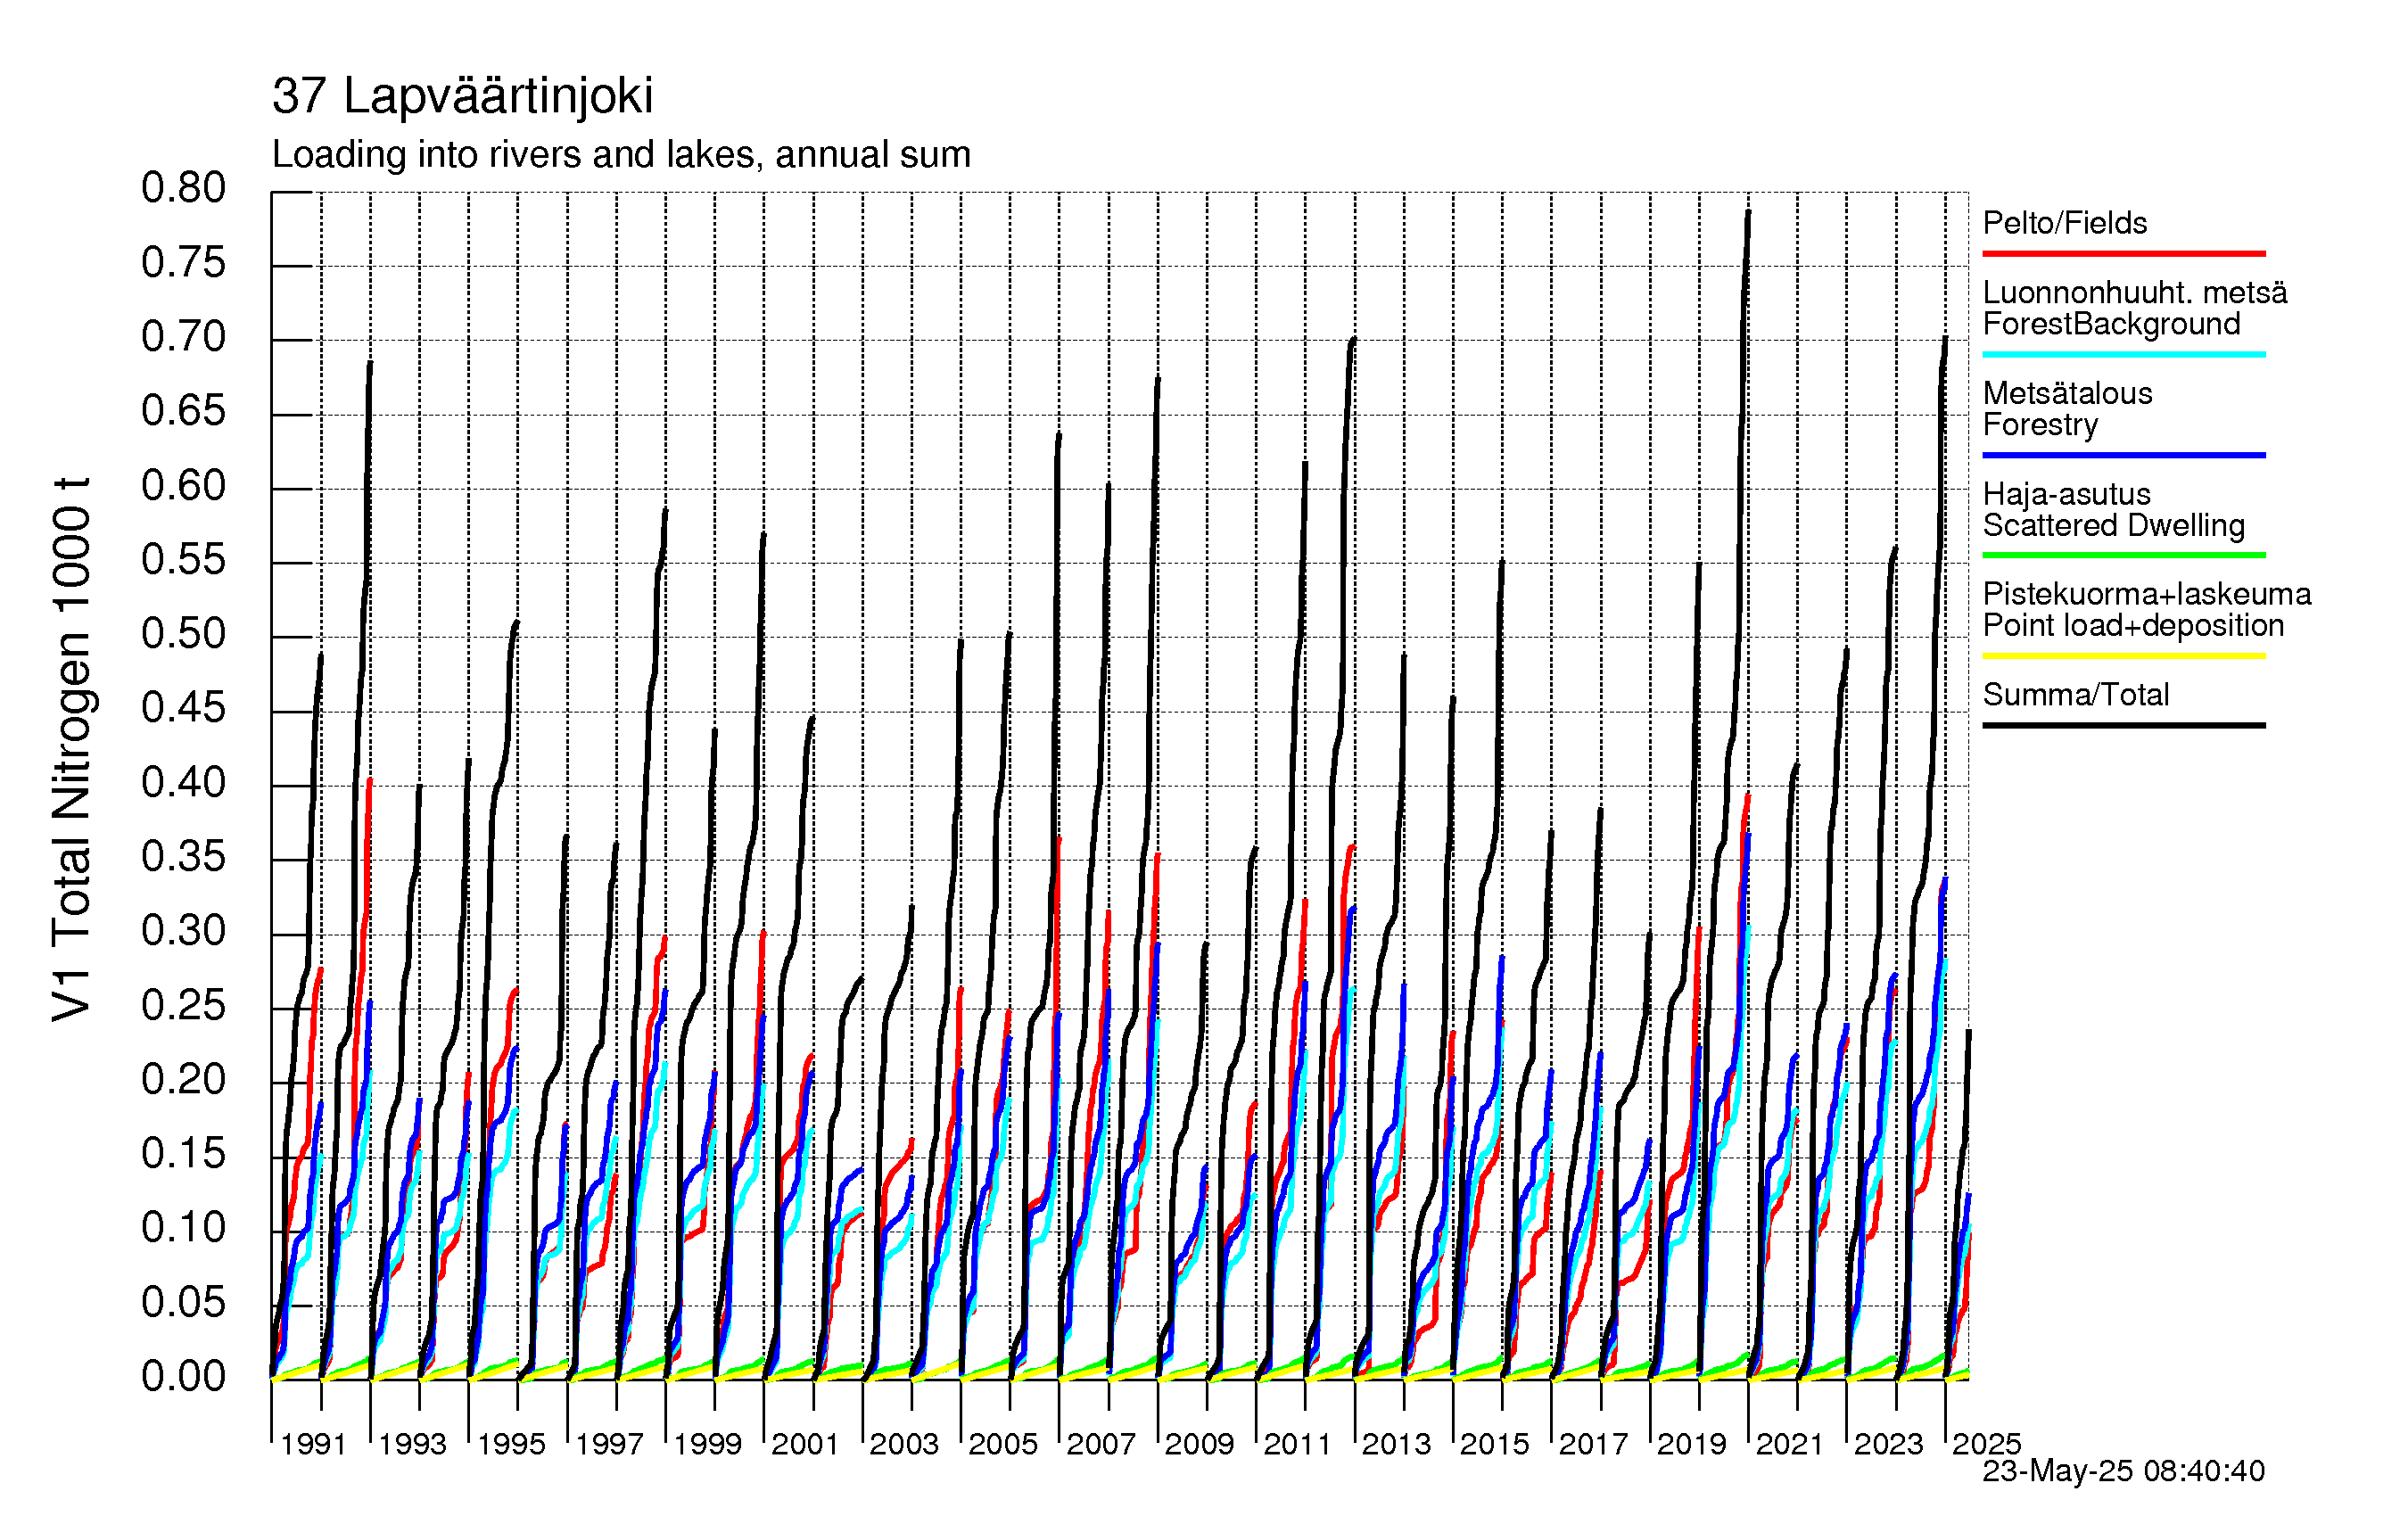Click the x-axis year label 2015
Image resolution: width=2408 pixels, height=1516 pixels.
1494,1444
